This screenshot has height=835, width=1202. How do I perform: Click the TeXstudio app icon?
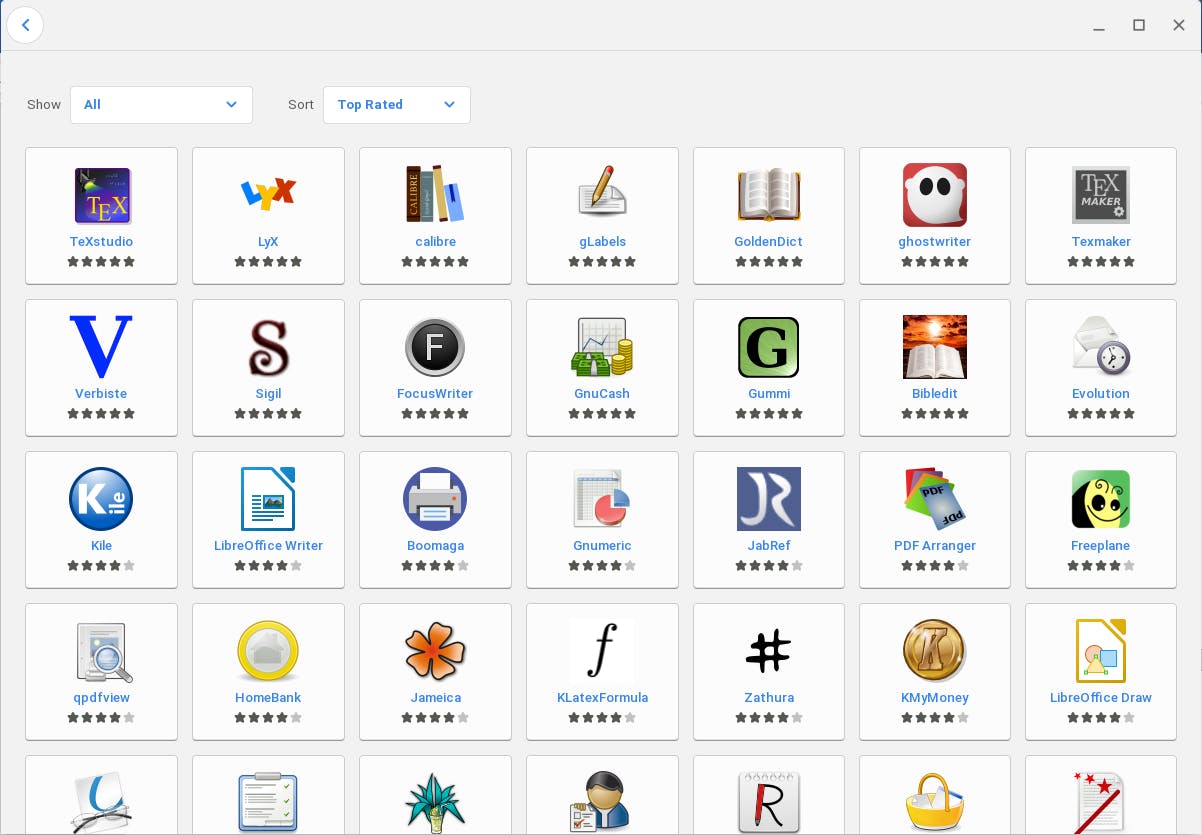102,195
